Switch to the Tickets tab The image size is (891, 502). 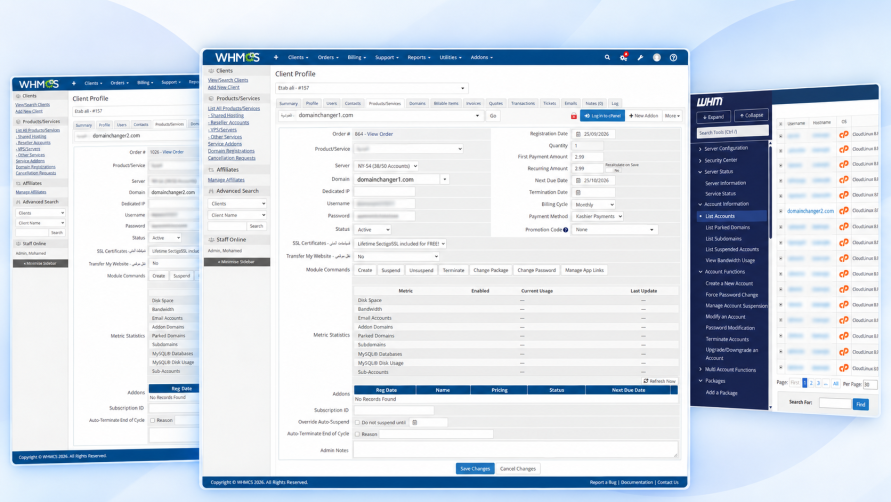(x=549, y=103)
